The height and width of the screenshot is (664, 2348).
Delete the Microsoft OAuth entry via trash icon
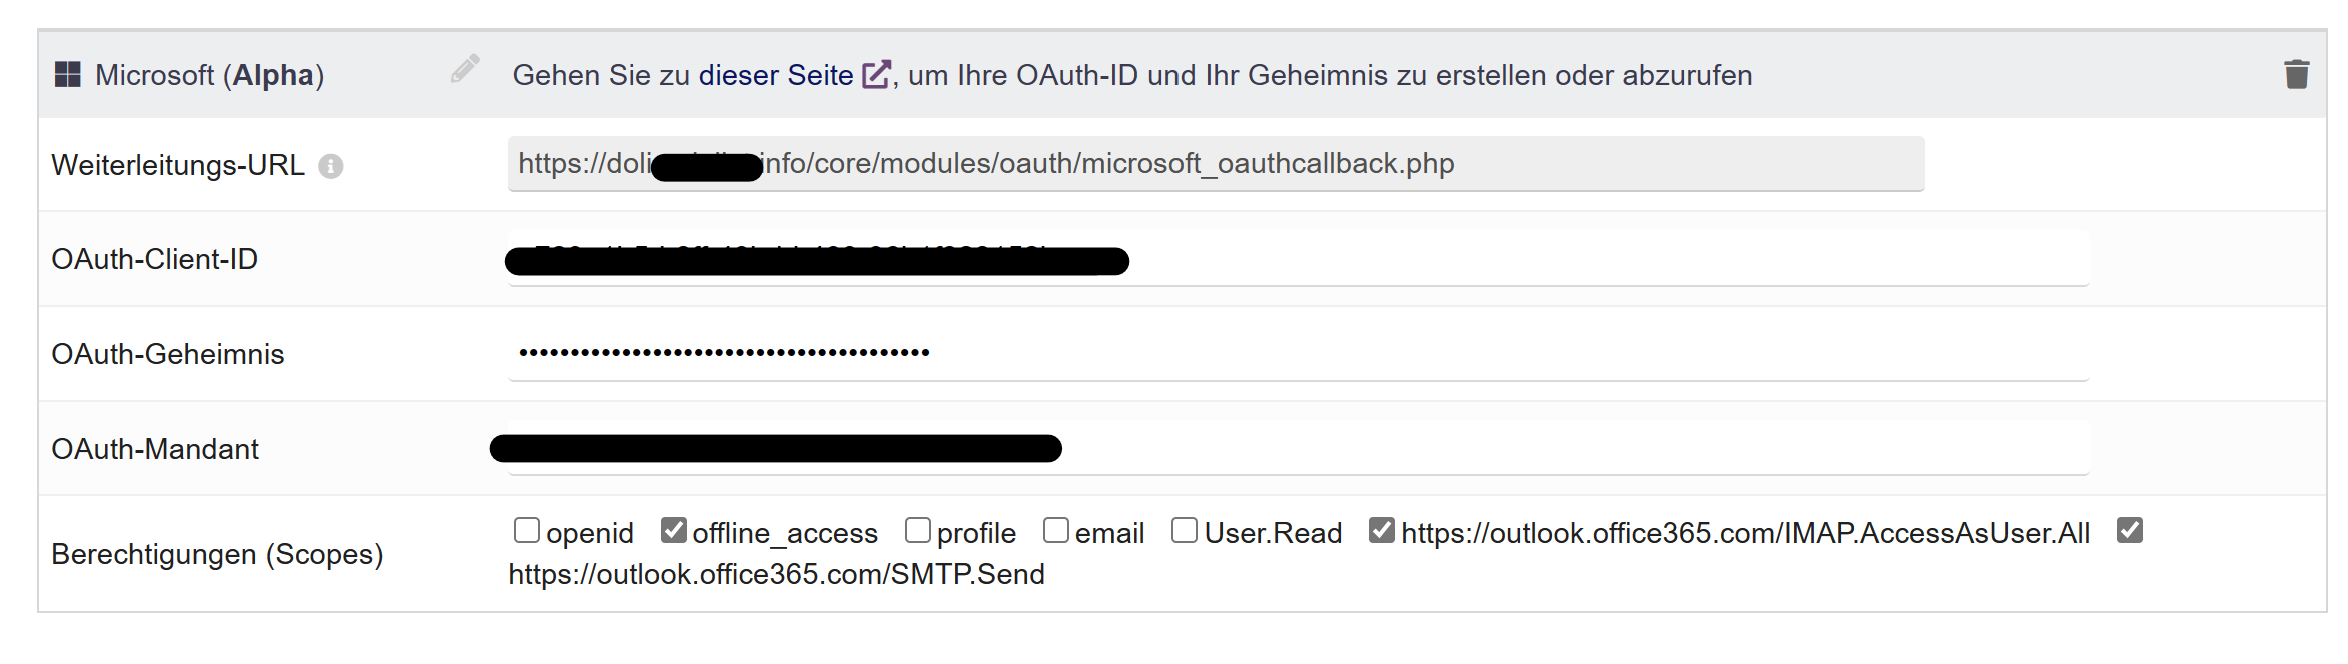point(2297,75)
